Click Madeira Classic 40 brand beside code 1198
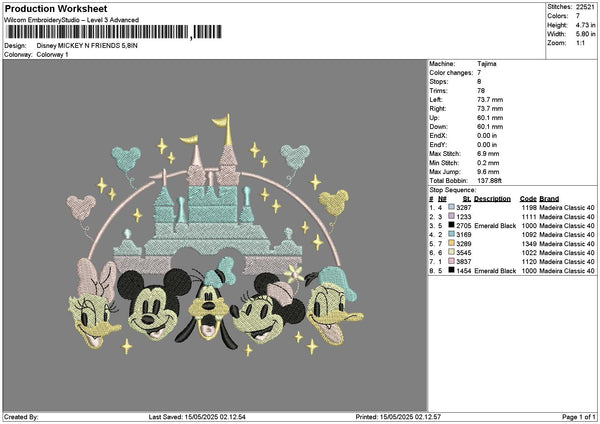 coord(567,208)
